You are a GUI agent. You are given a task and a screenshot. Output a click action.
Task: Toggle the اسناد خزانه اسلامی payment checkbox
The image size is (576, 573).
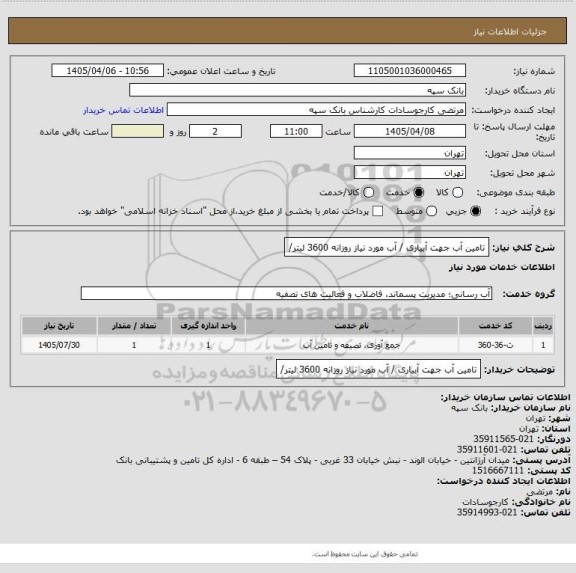coord(377,211)
